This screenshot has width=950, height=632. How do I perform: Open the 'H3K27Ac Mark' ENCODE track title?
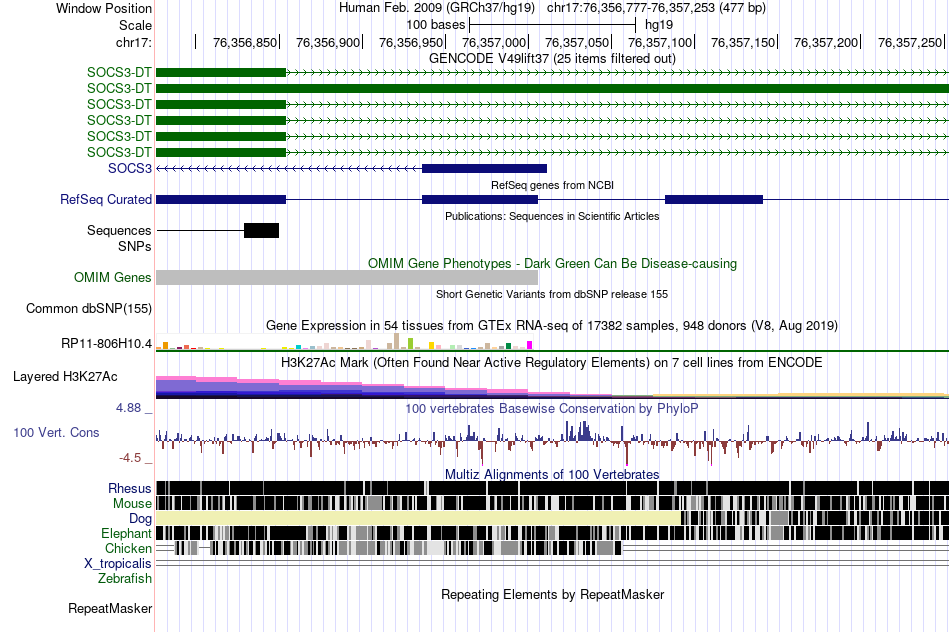(552, 362)
